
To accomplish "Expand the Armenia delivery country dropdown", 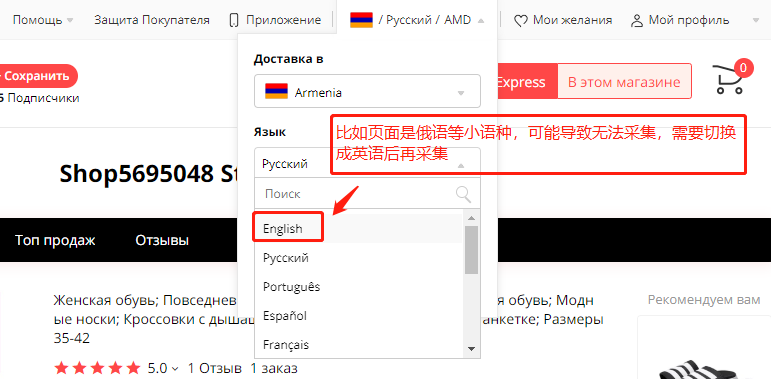I will click(367, 91).
